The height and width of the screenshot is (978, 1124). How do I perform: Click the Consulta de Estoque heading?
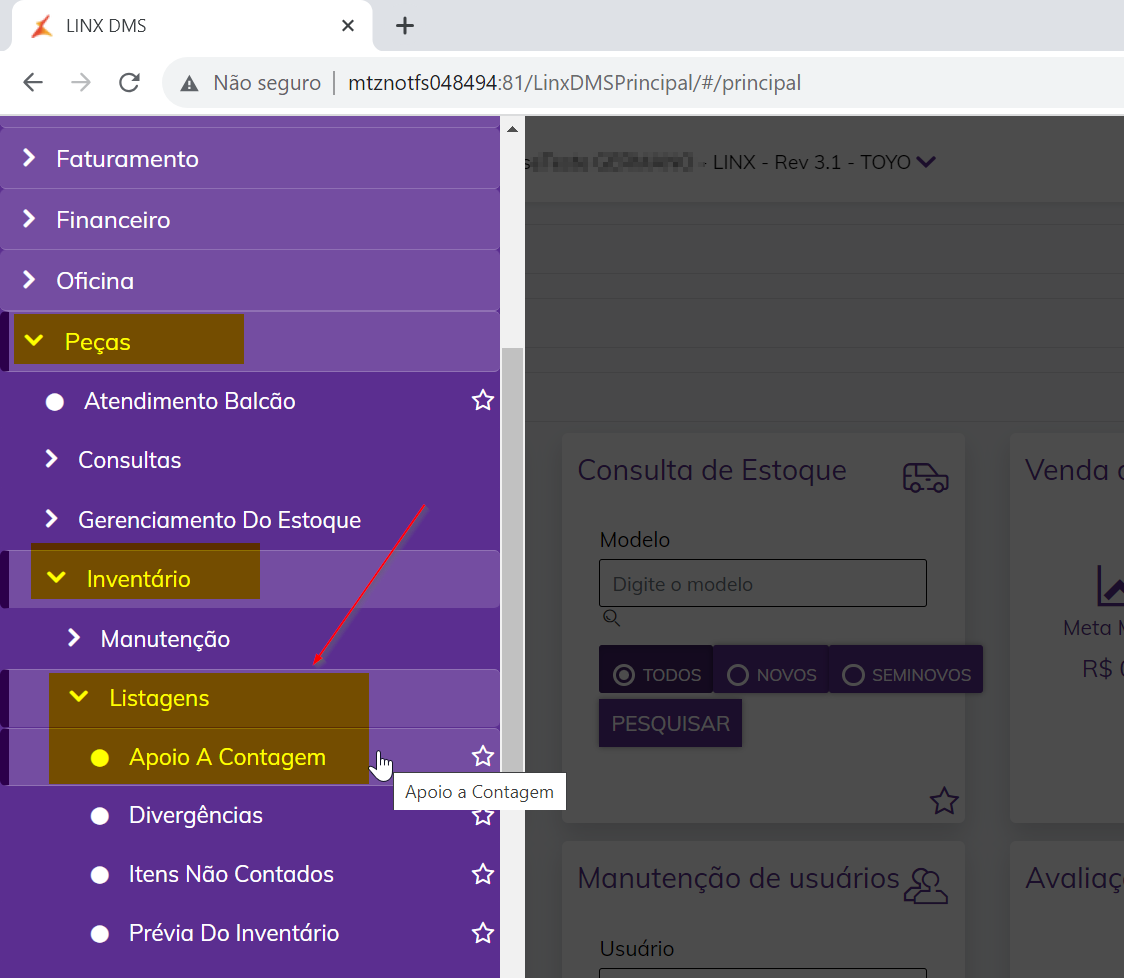tap(712, 470)
